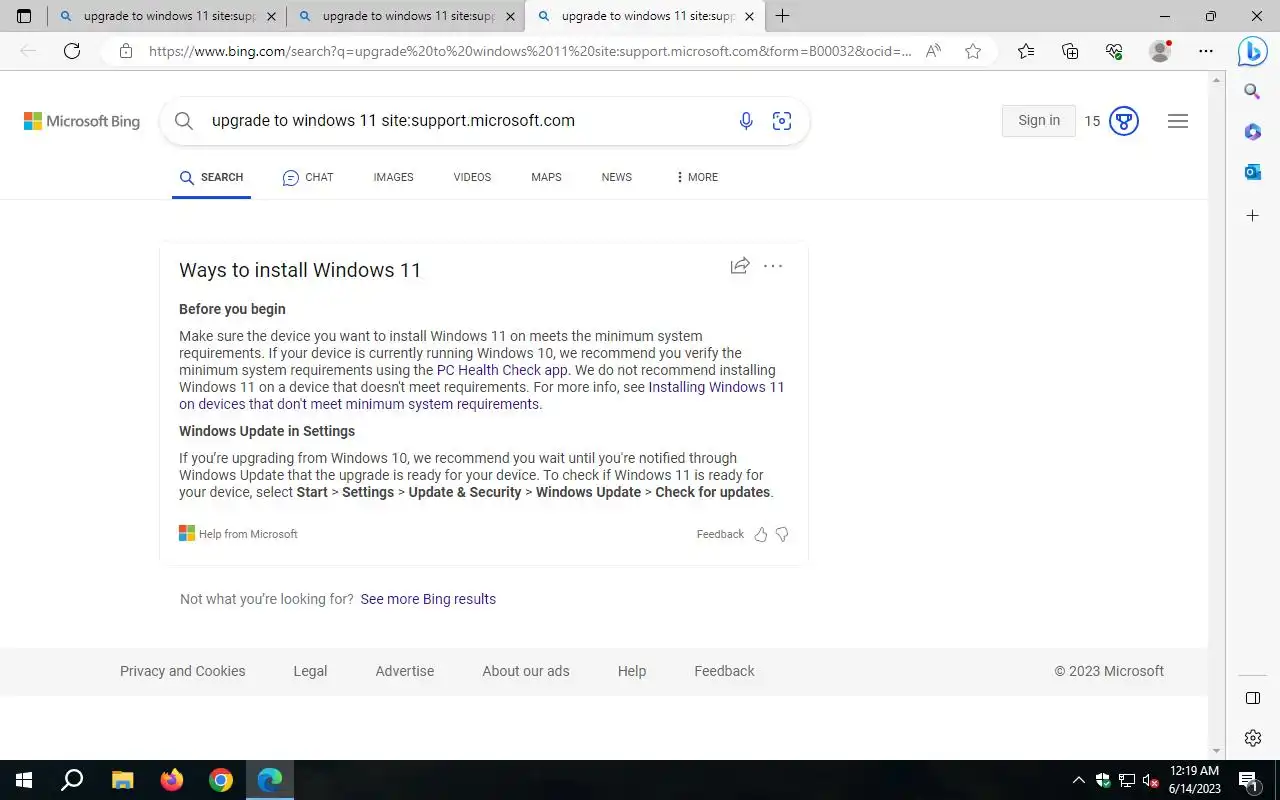Screen dimensions: 1280x800
Task: Open Edge Settings and more menu
Action: tap(1206, 51)
